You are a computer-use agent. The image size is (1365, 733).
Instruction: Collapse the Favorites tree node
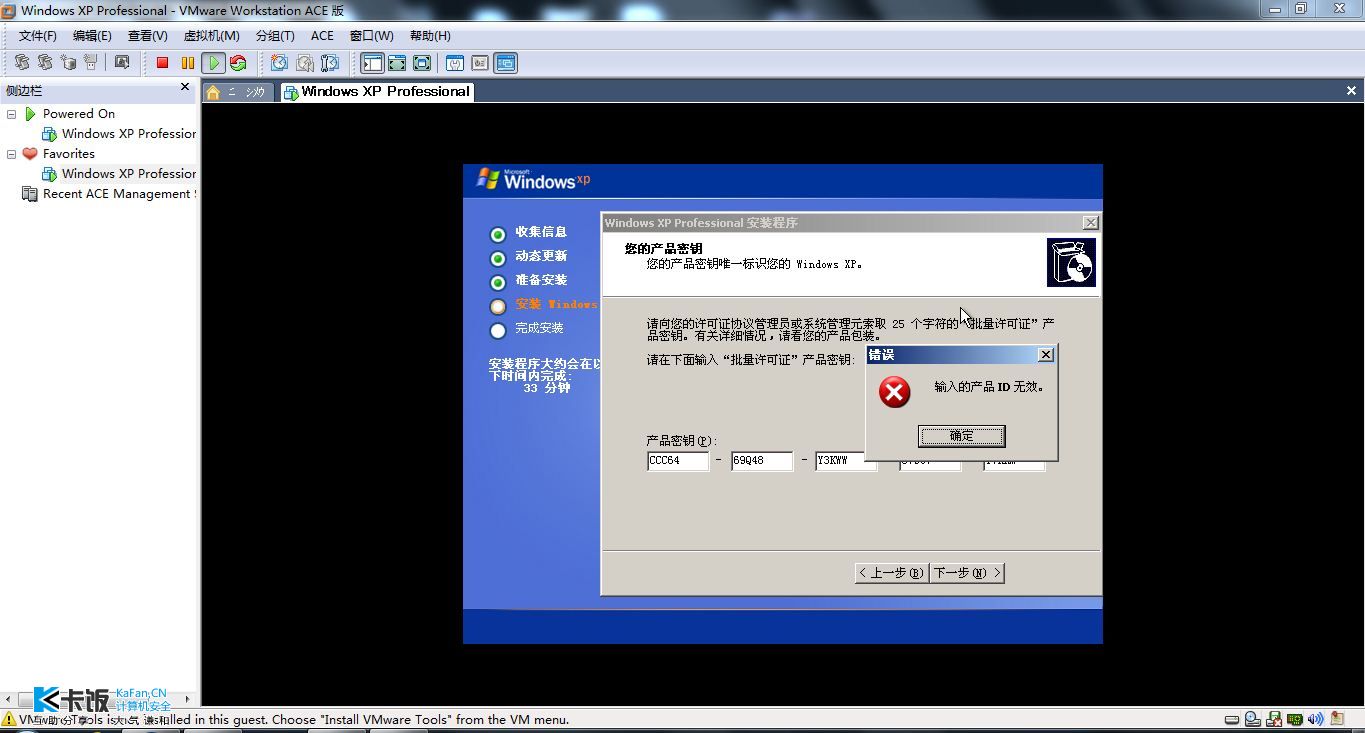coord(11,154)
